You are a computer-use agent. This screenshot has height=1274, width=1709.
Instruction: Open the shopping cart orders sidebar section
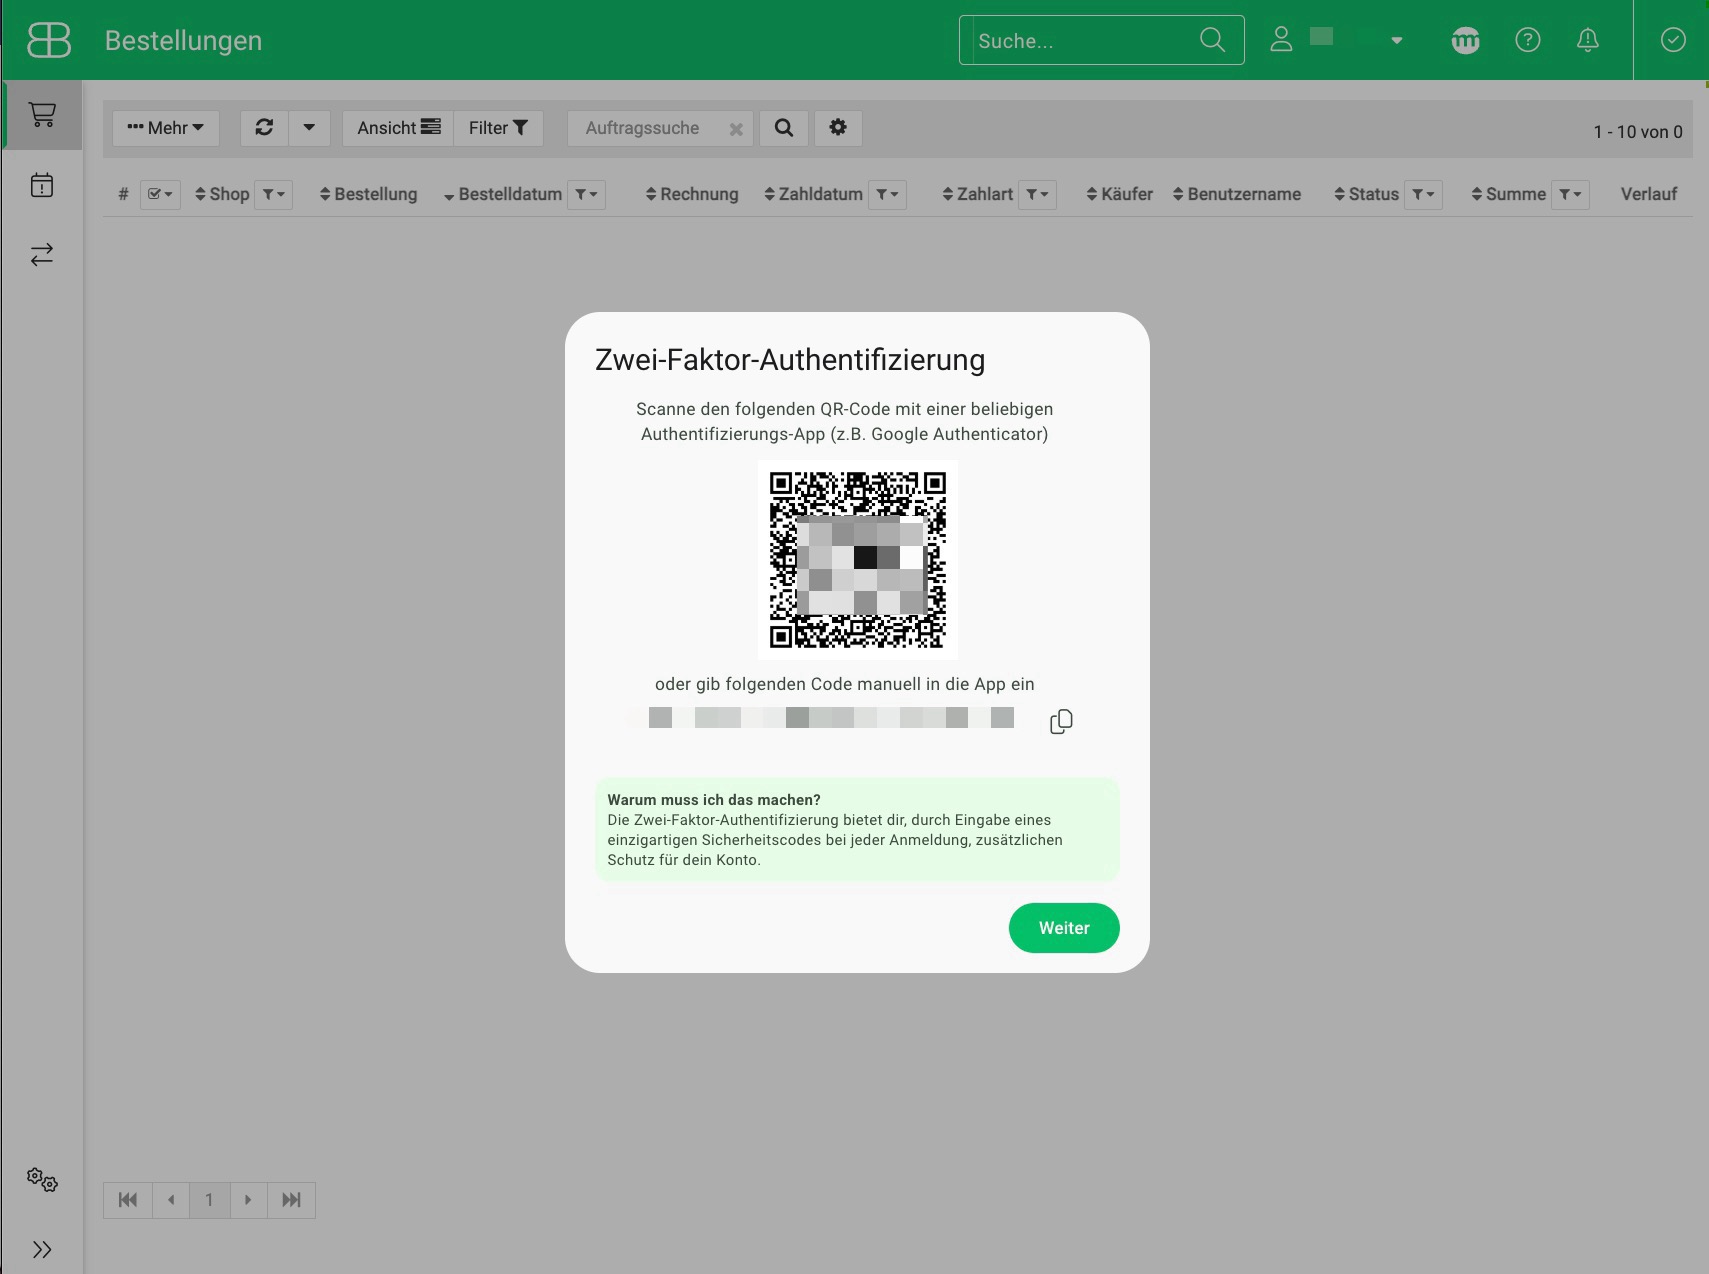point(42,115)
